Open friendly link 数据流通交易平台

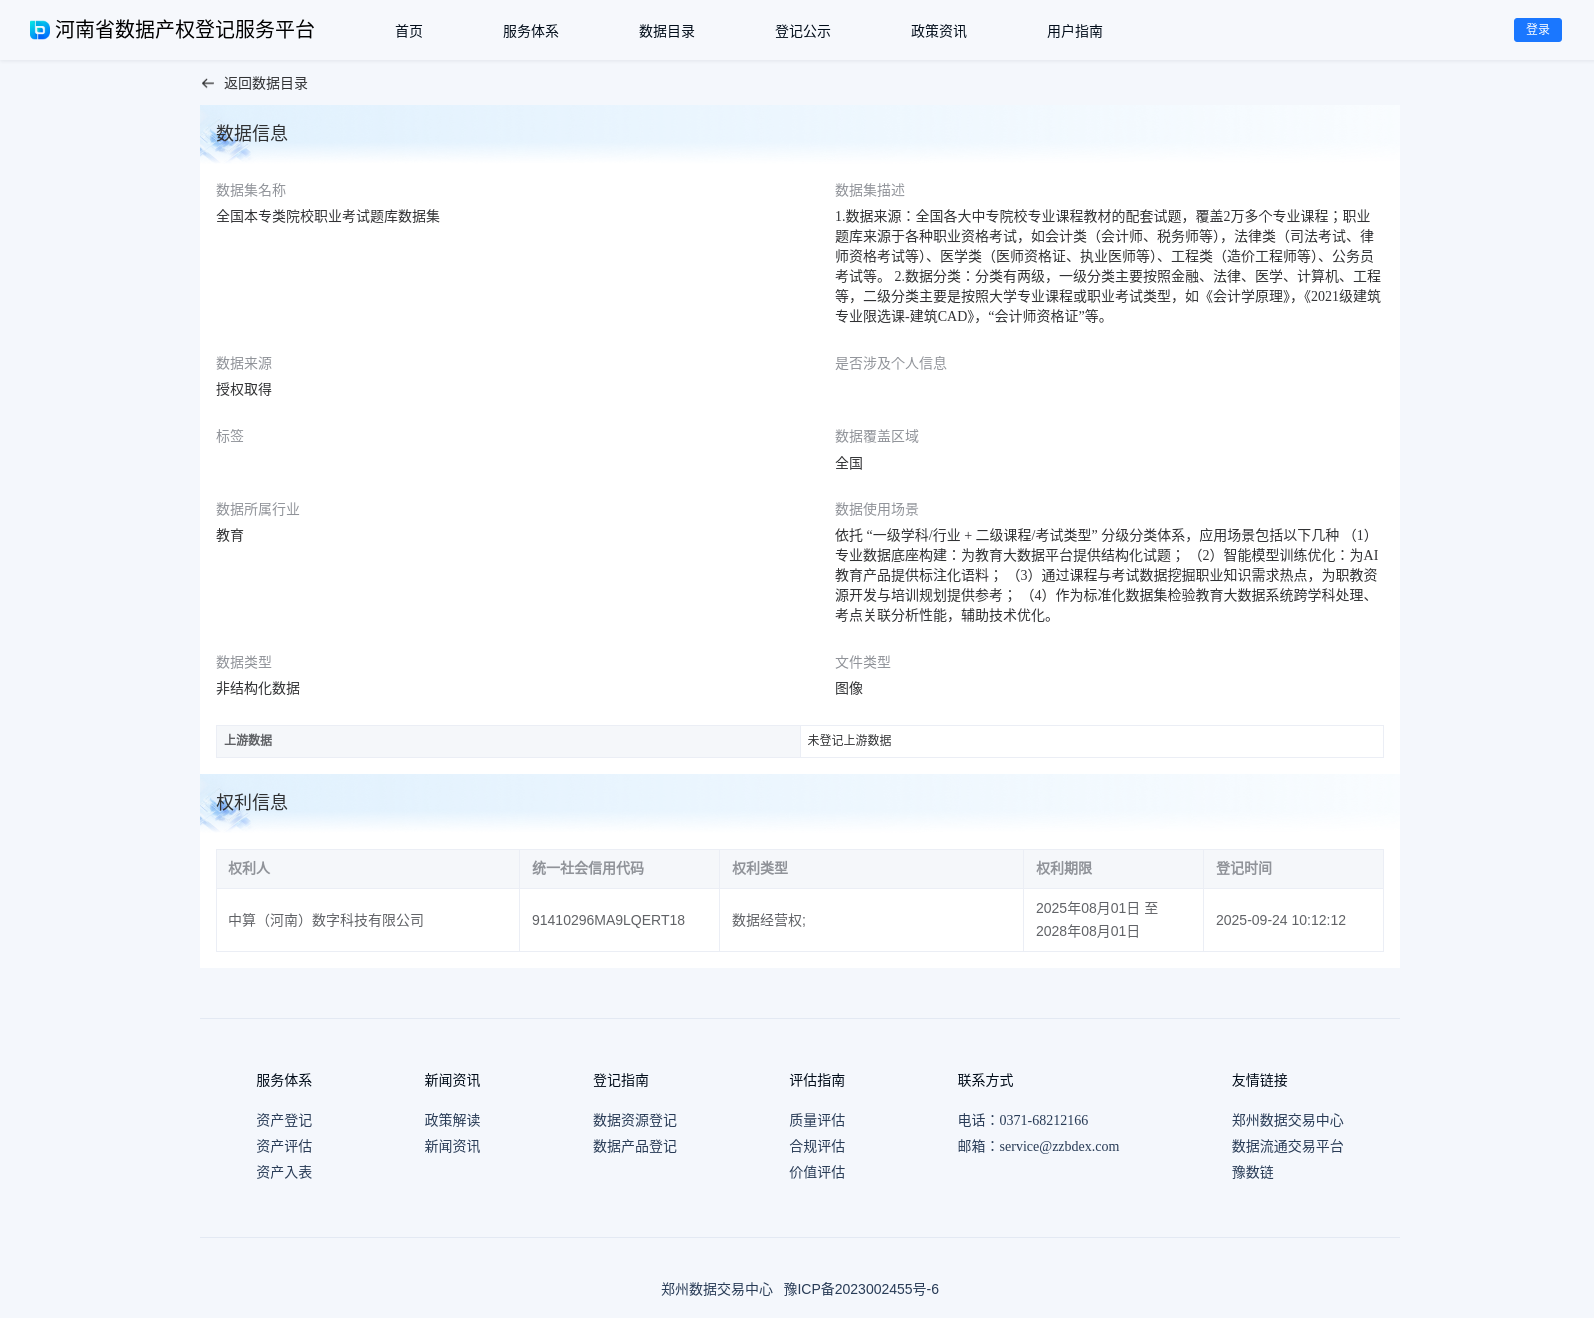[x=1288, y=1146]
